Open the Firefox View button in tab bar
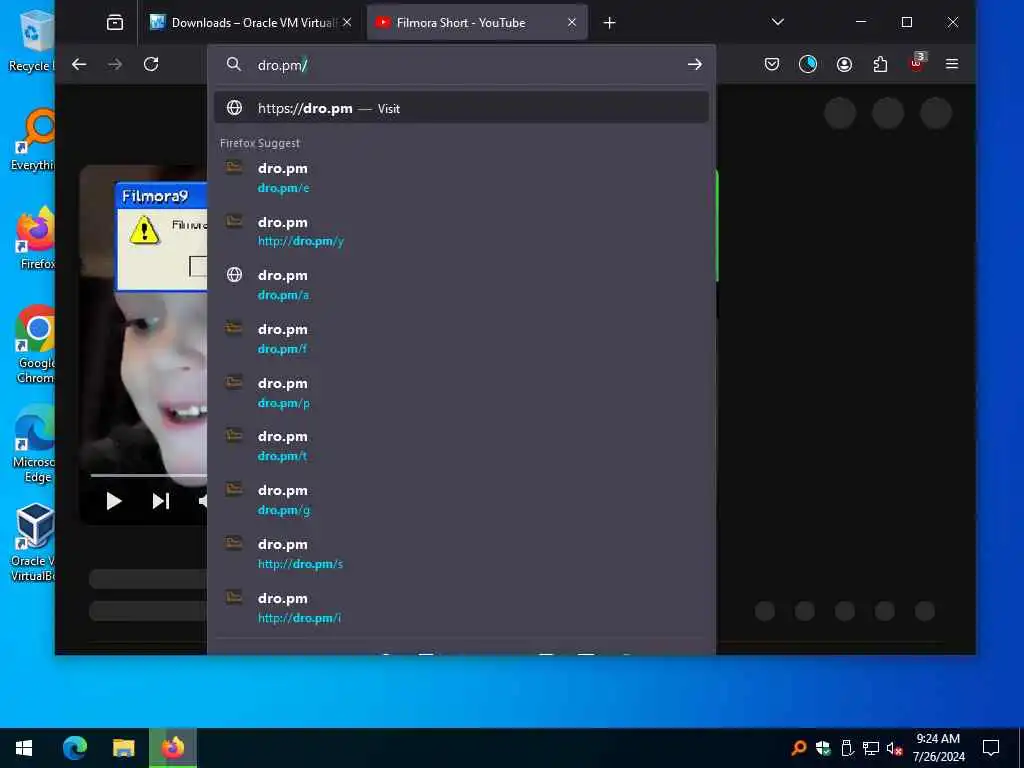 [x=115, y=23]
